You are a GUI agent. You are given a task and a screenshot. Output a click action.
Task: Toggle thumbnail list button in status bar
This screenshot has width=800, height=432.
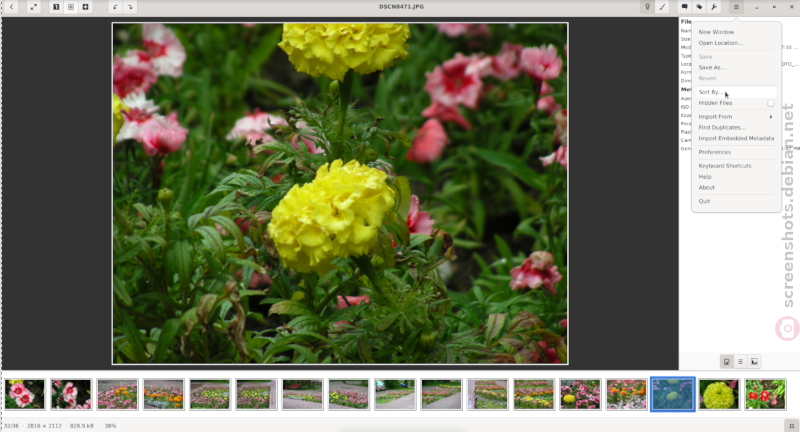point(791,425)
